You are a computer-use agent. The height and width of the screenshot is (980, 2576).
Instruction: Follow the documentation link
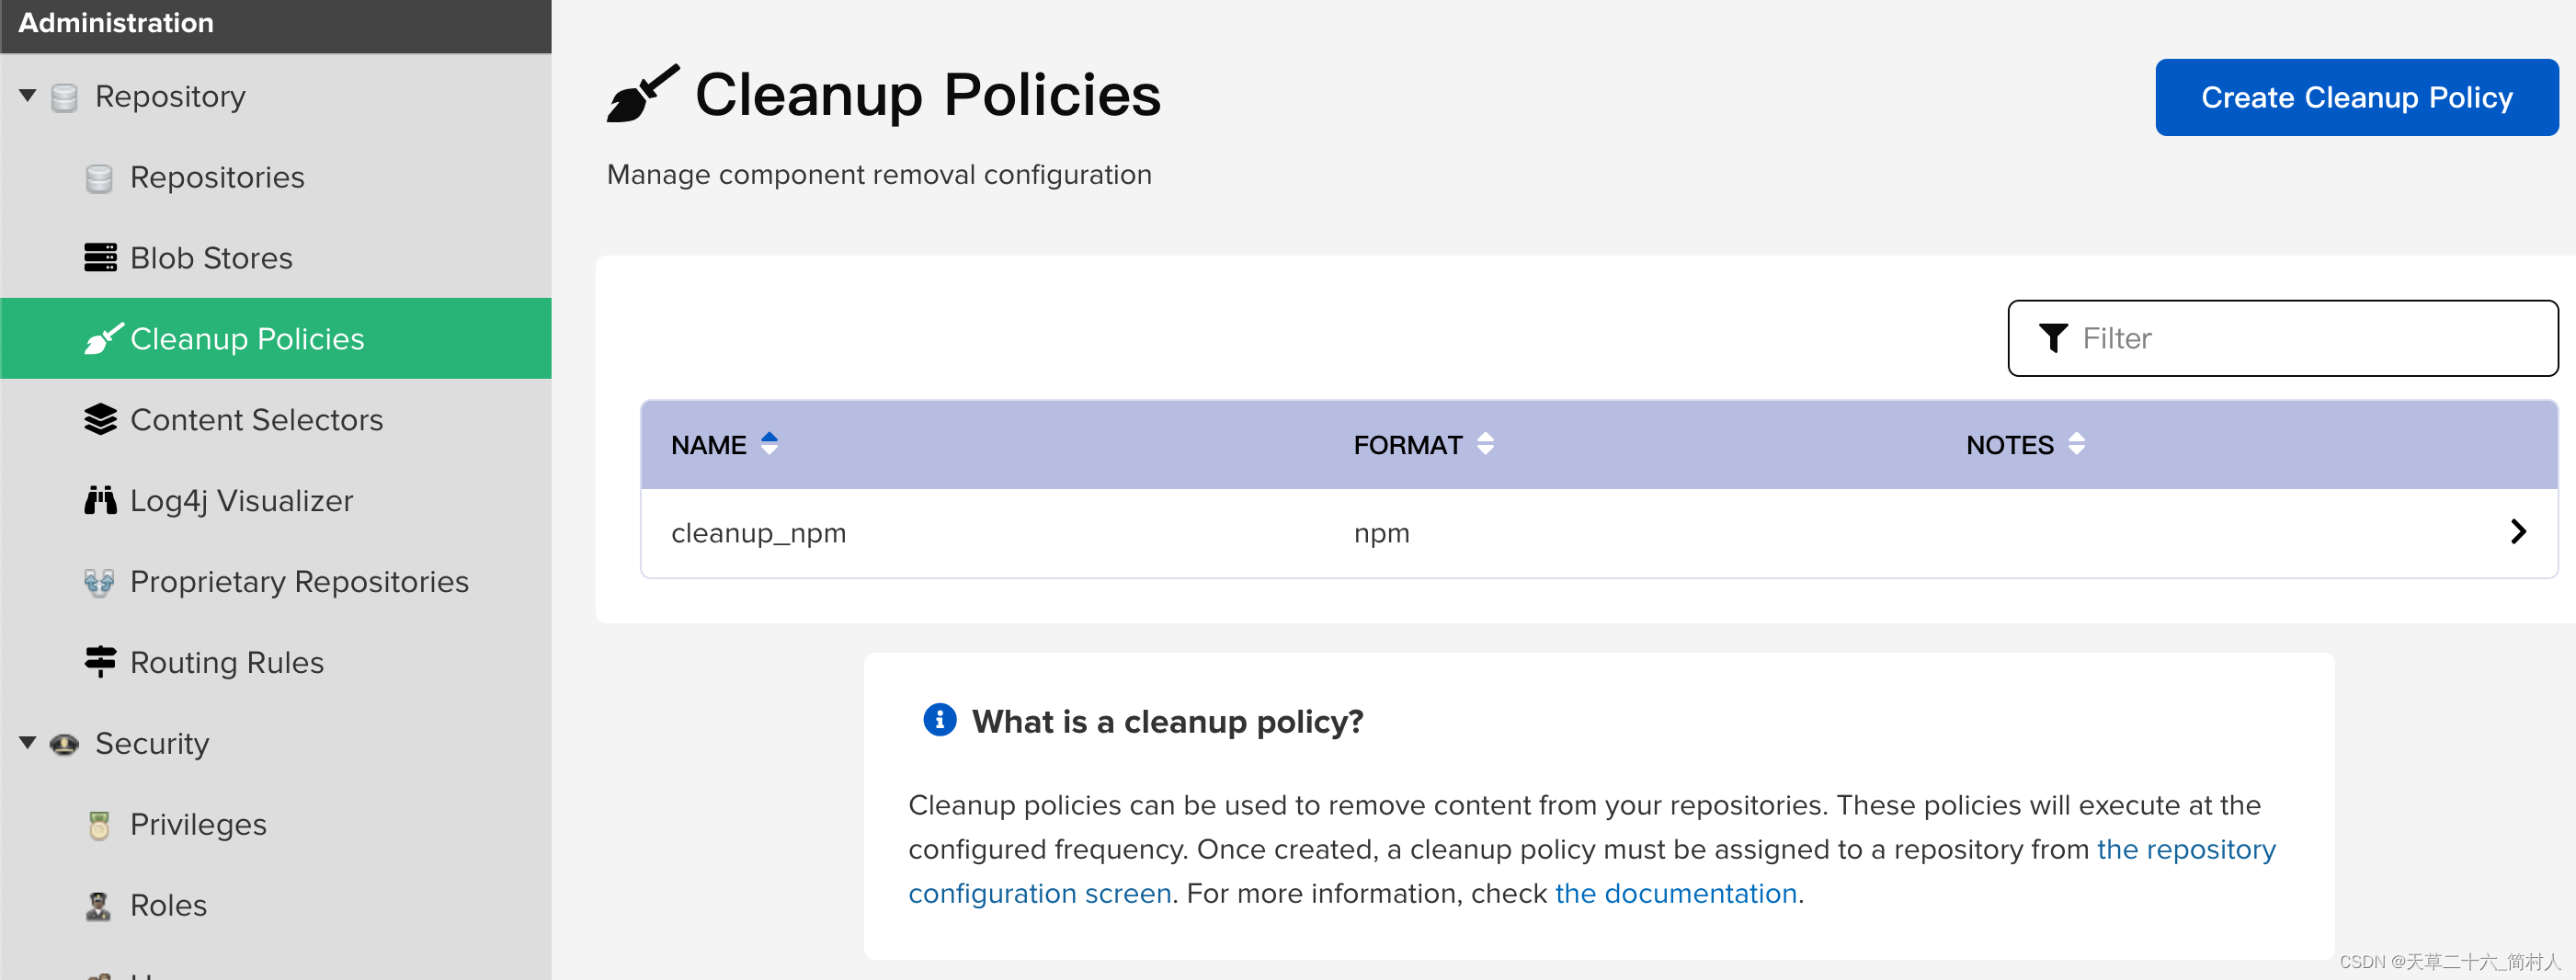click(1675, 893)
